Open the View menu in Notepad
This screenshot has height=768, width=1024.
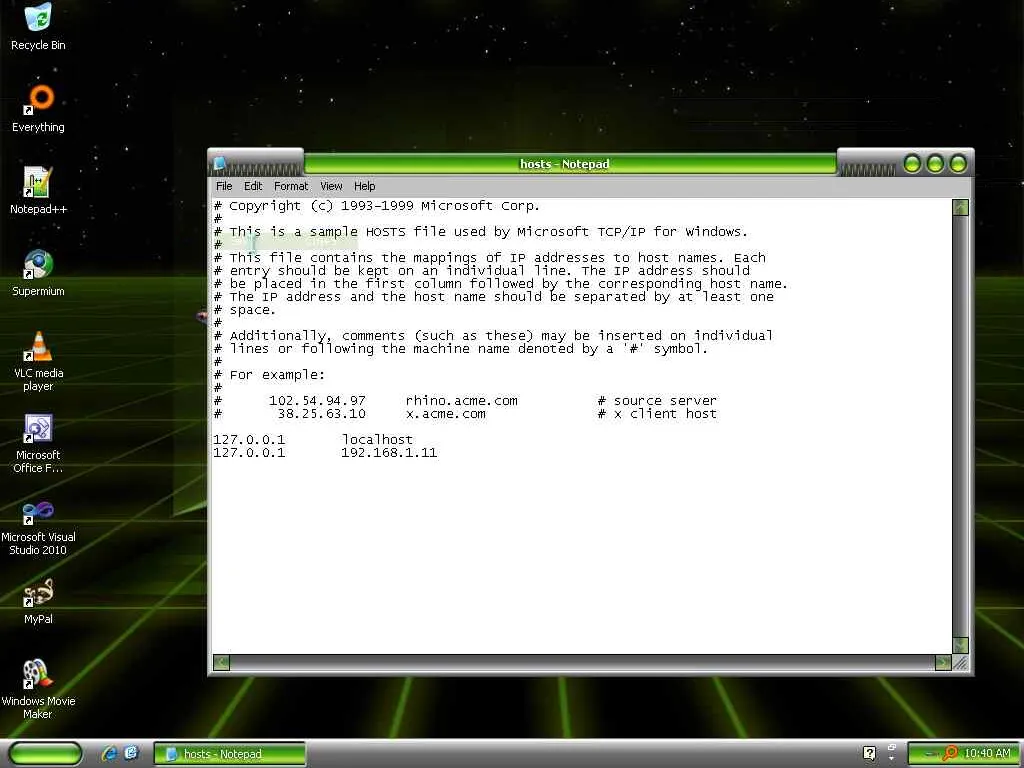click(x=331, y=186)
